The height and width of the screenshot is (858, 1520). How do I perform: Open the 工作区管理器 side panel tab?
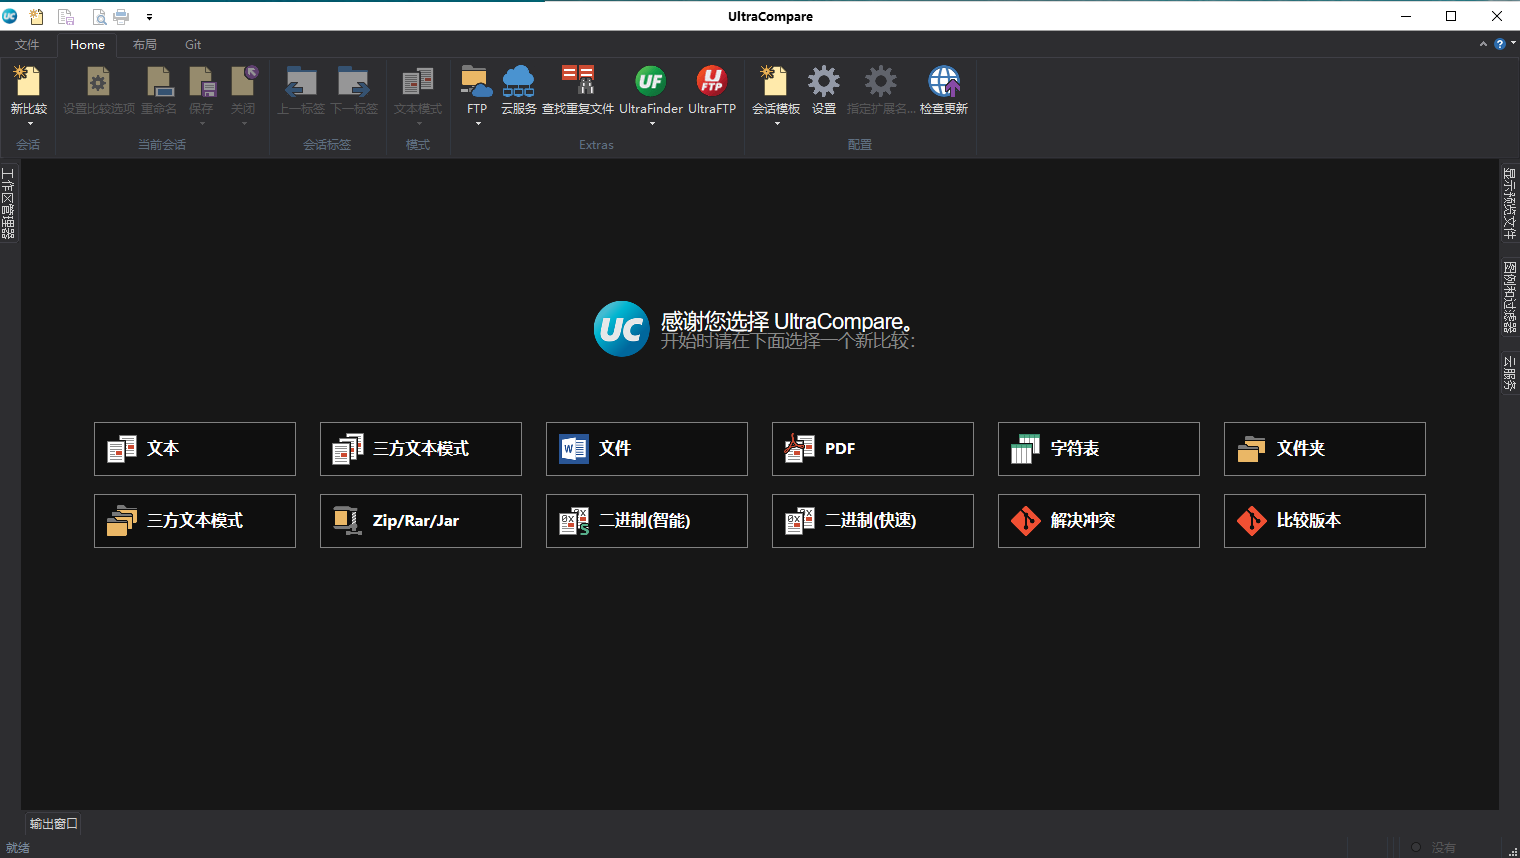tap(8, 203)
